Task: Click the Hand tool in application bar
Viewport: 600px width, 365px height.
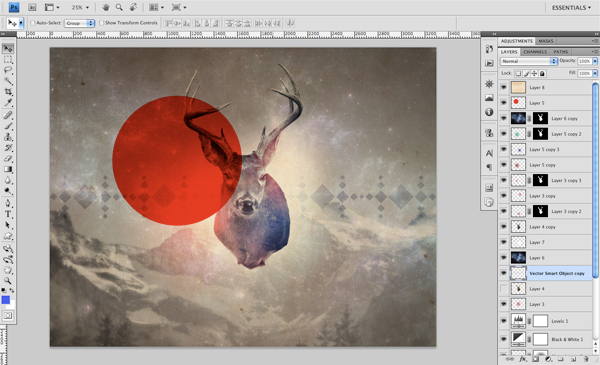Action: [x=106, y=7]
